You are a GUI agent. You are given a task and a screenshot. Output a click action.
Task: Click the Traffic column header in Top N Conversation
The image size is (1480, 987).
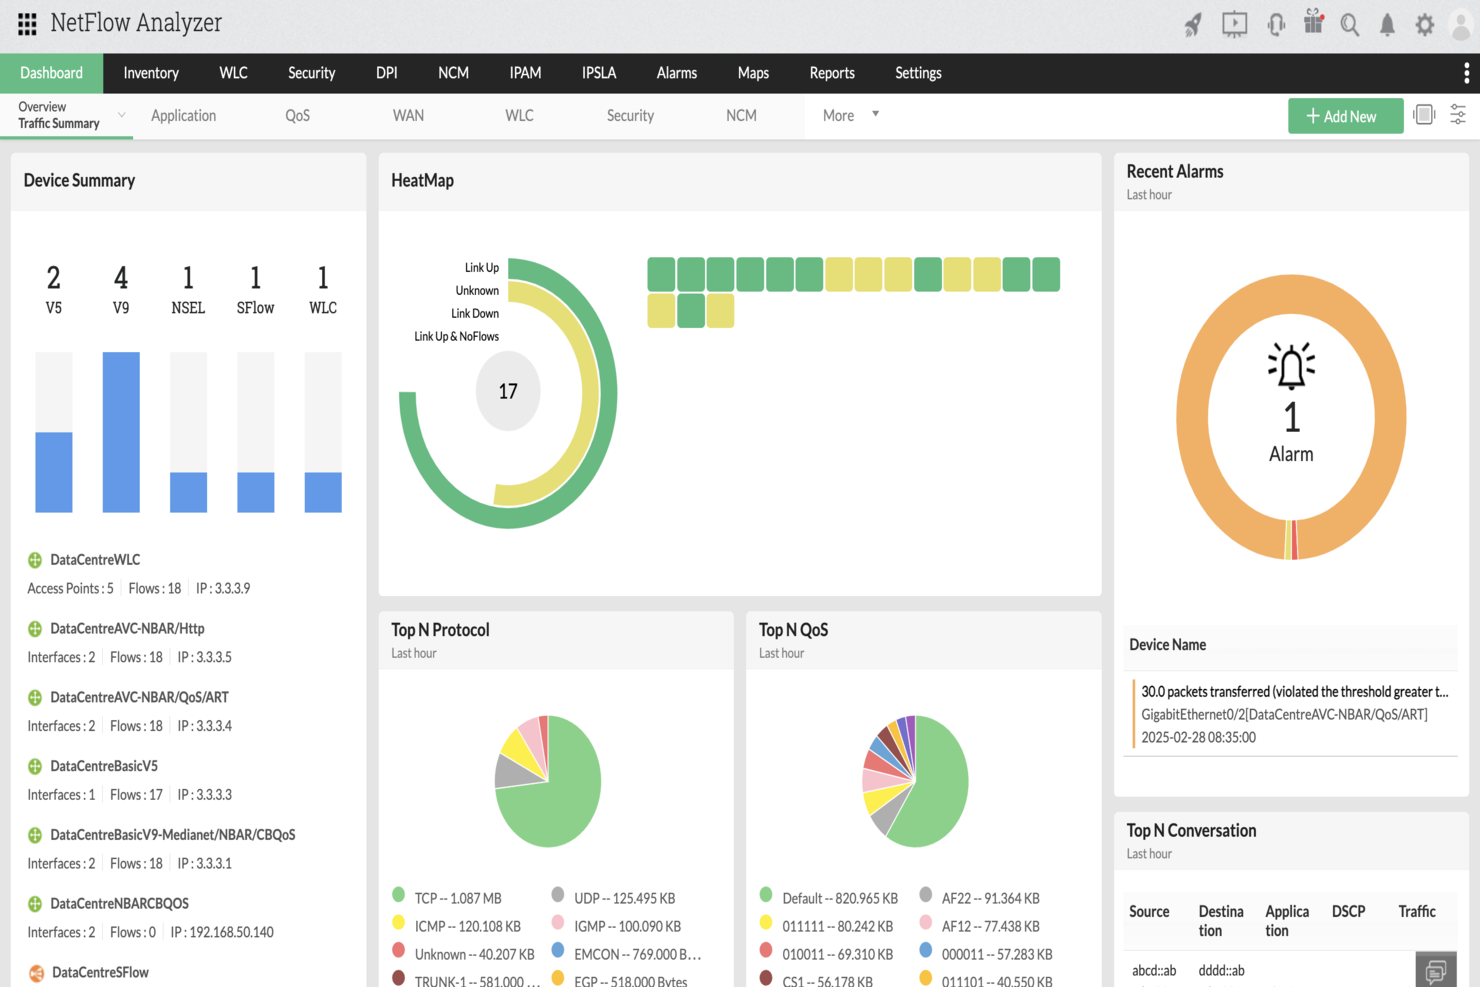(x=1417, y=912)
